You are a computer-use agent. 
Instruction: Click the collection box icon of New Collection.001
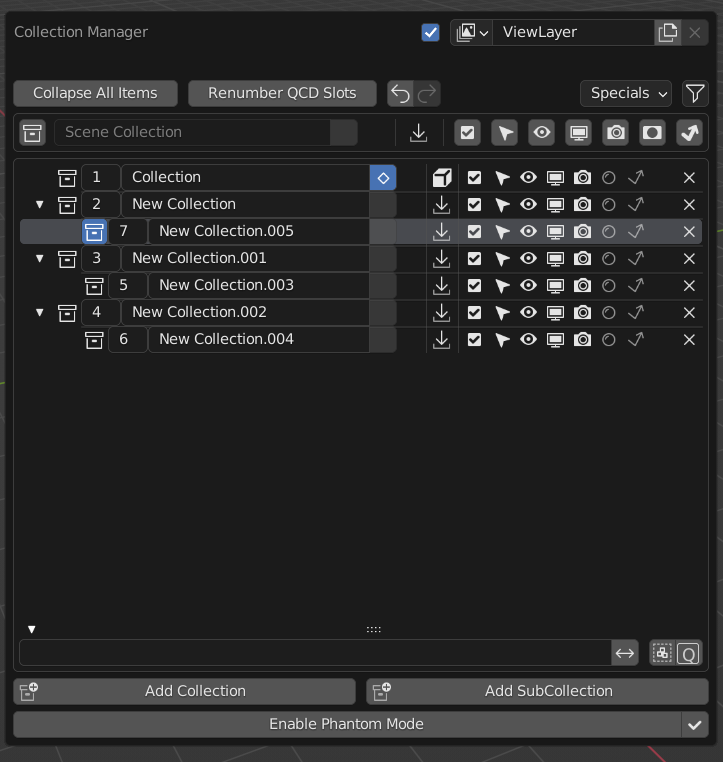point(67,259)
